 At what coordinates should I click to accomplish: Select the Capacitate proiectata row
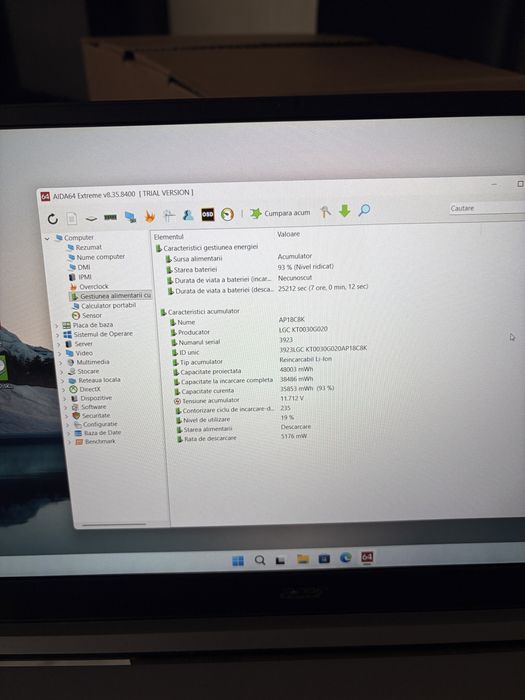[x=244, y=371]
